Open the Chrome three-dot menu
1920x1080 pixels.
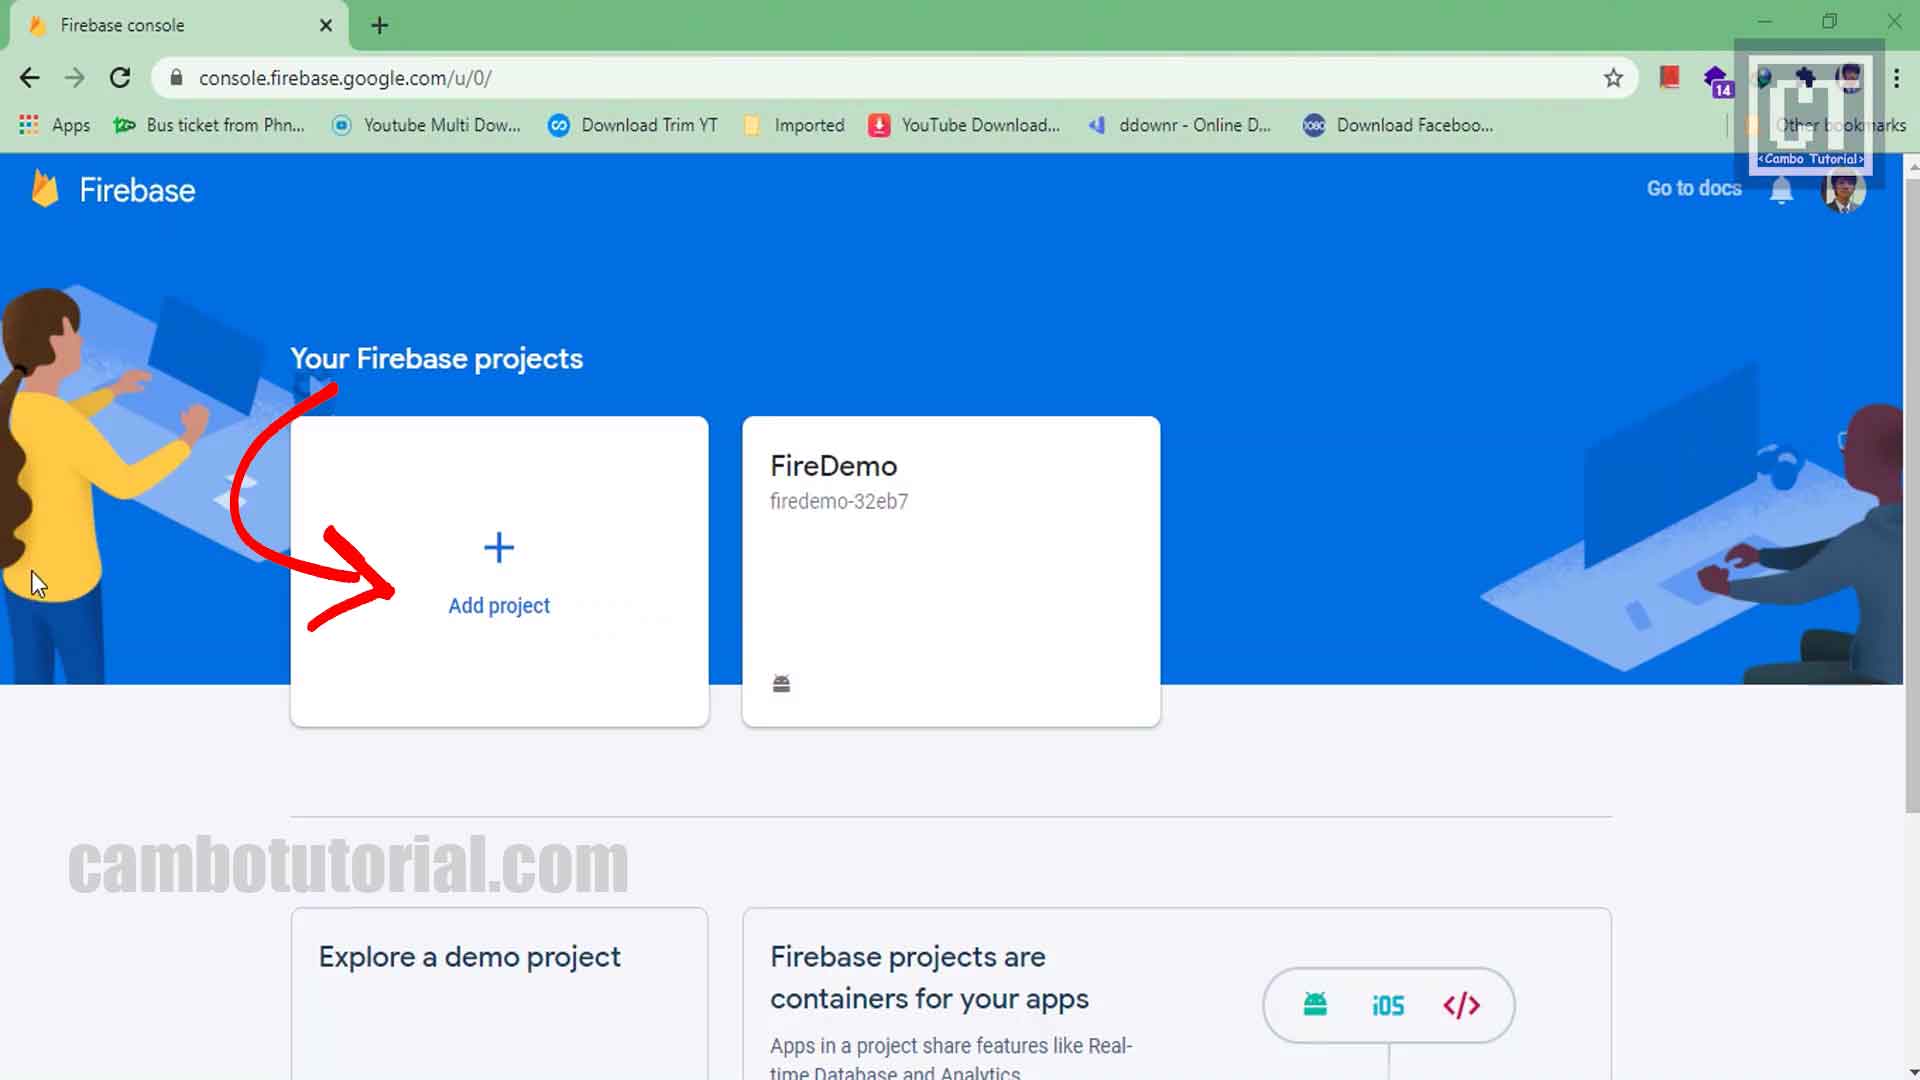pos(1896,77)
